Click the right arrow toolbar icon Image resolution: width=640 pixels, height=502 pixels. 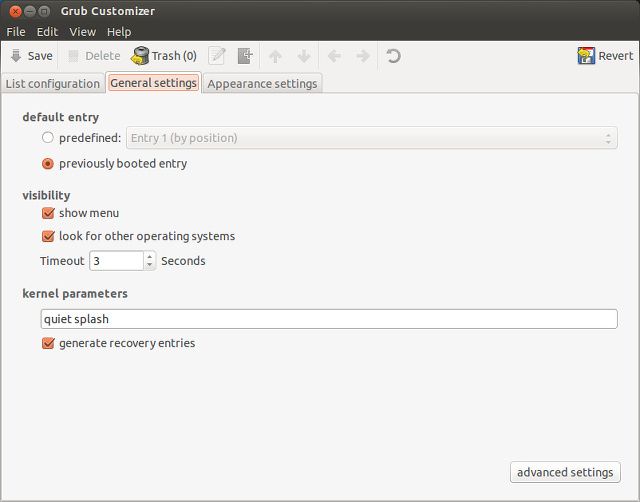click(363, 56)
